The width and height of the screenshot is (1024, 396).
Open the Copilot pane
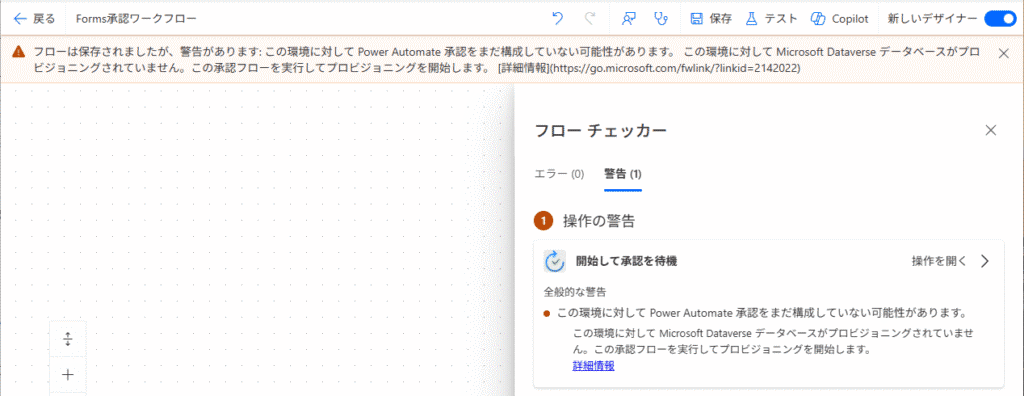click(839, 19)
